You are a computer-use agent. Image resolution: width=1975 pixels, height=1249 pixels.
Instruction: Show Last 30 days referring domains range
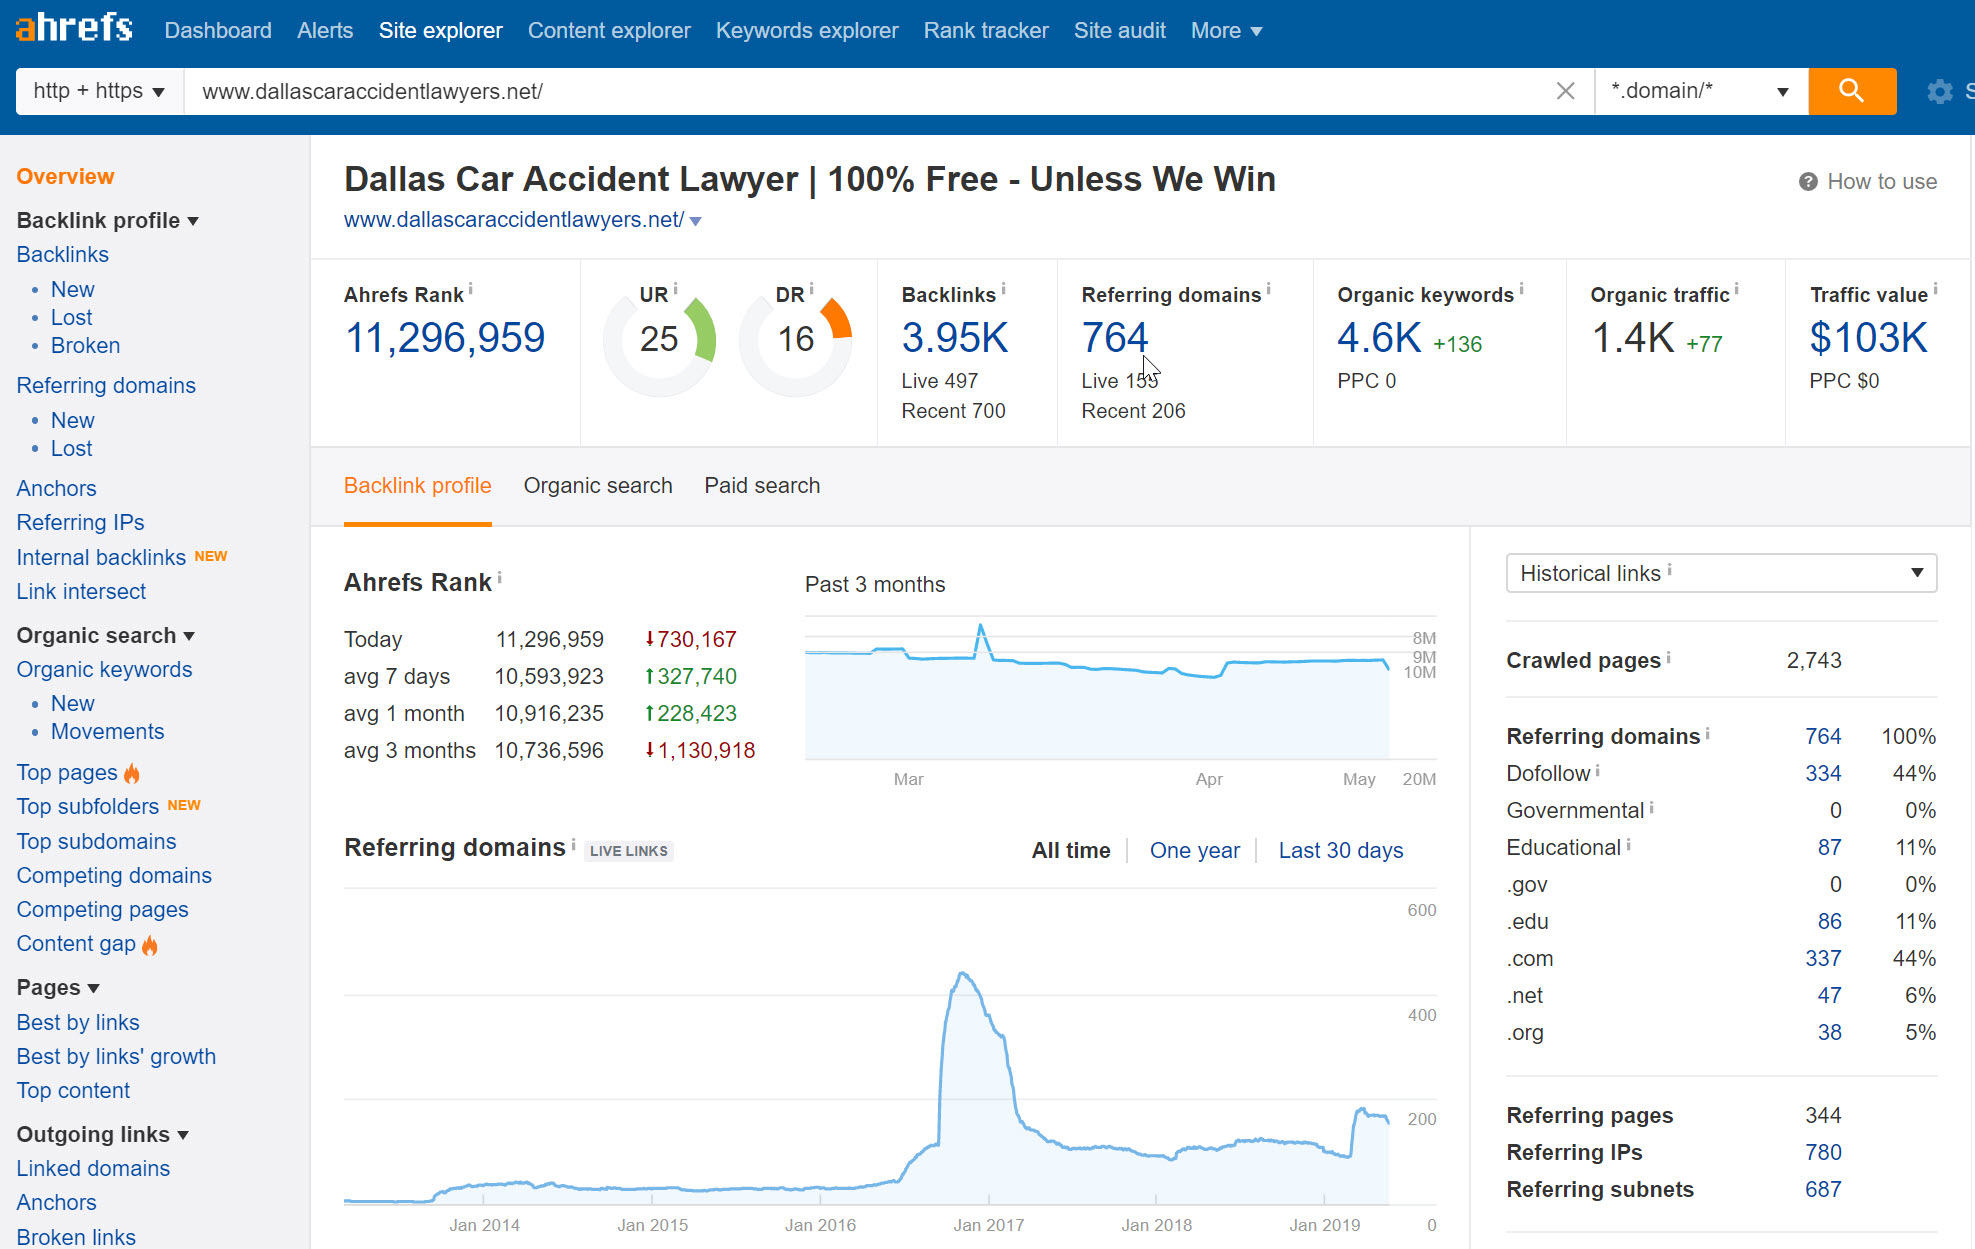coord(1341,851)
